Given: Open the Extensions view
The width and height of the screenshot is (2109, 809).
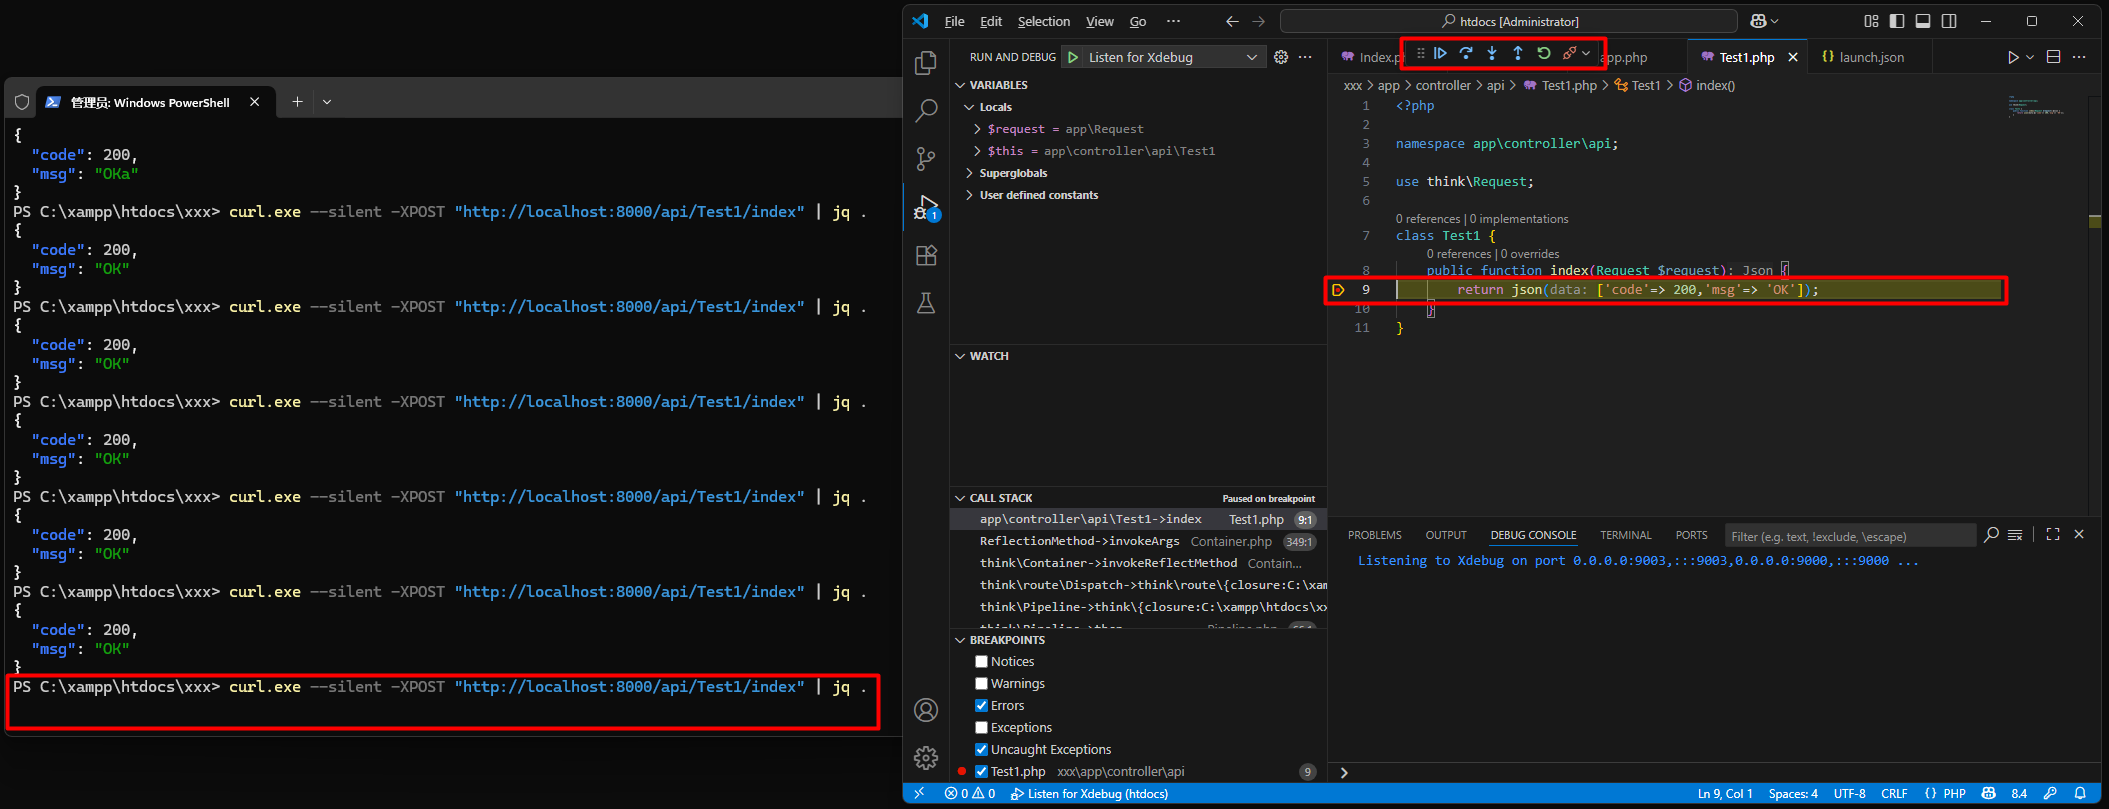Looking at the screenshot, I should tap(926, 255).
